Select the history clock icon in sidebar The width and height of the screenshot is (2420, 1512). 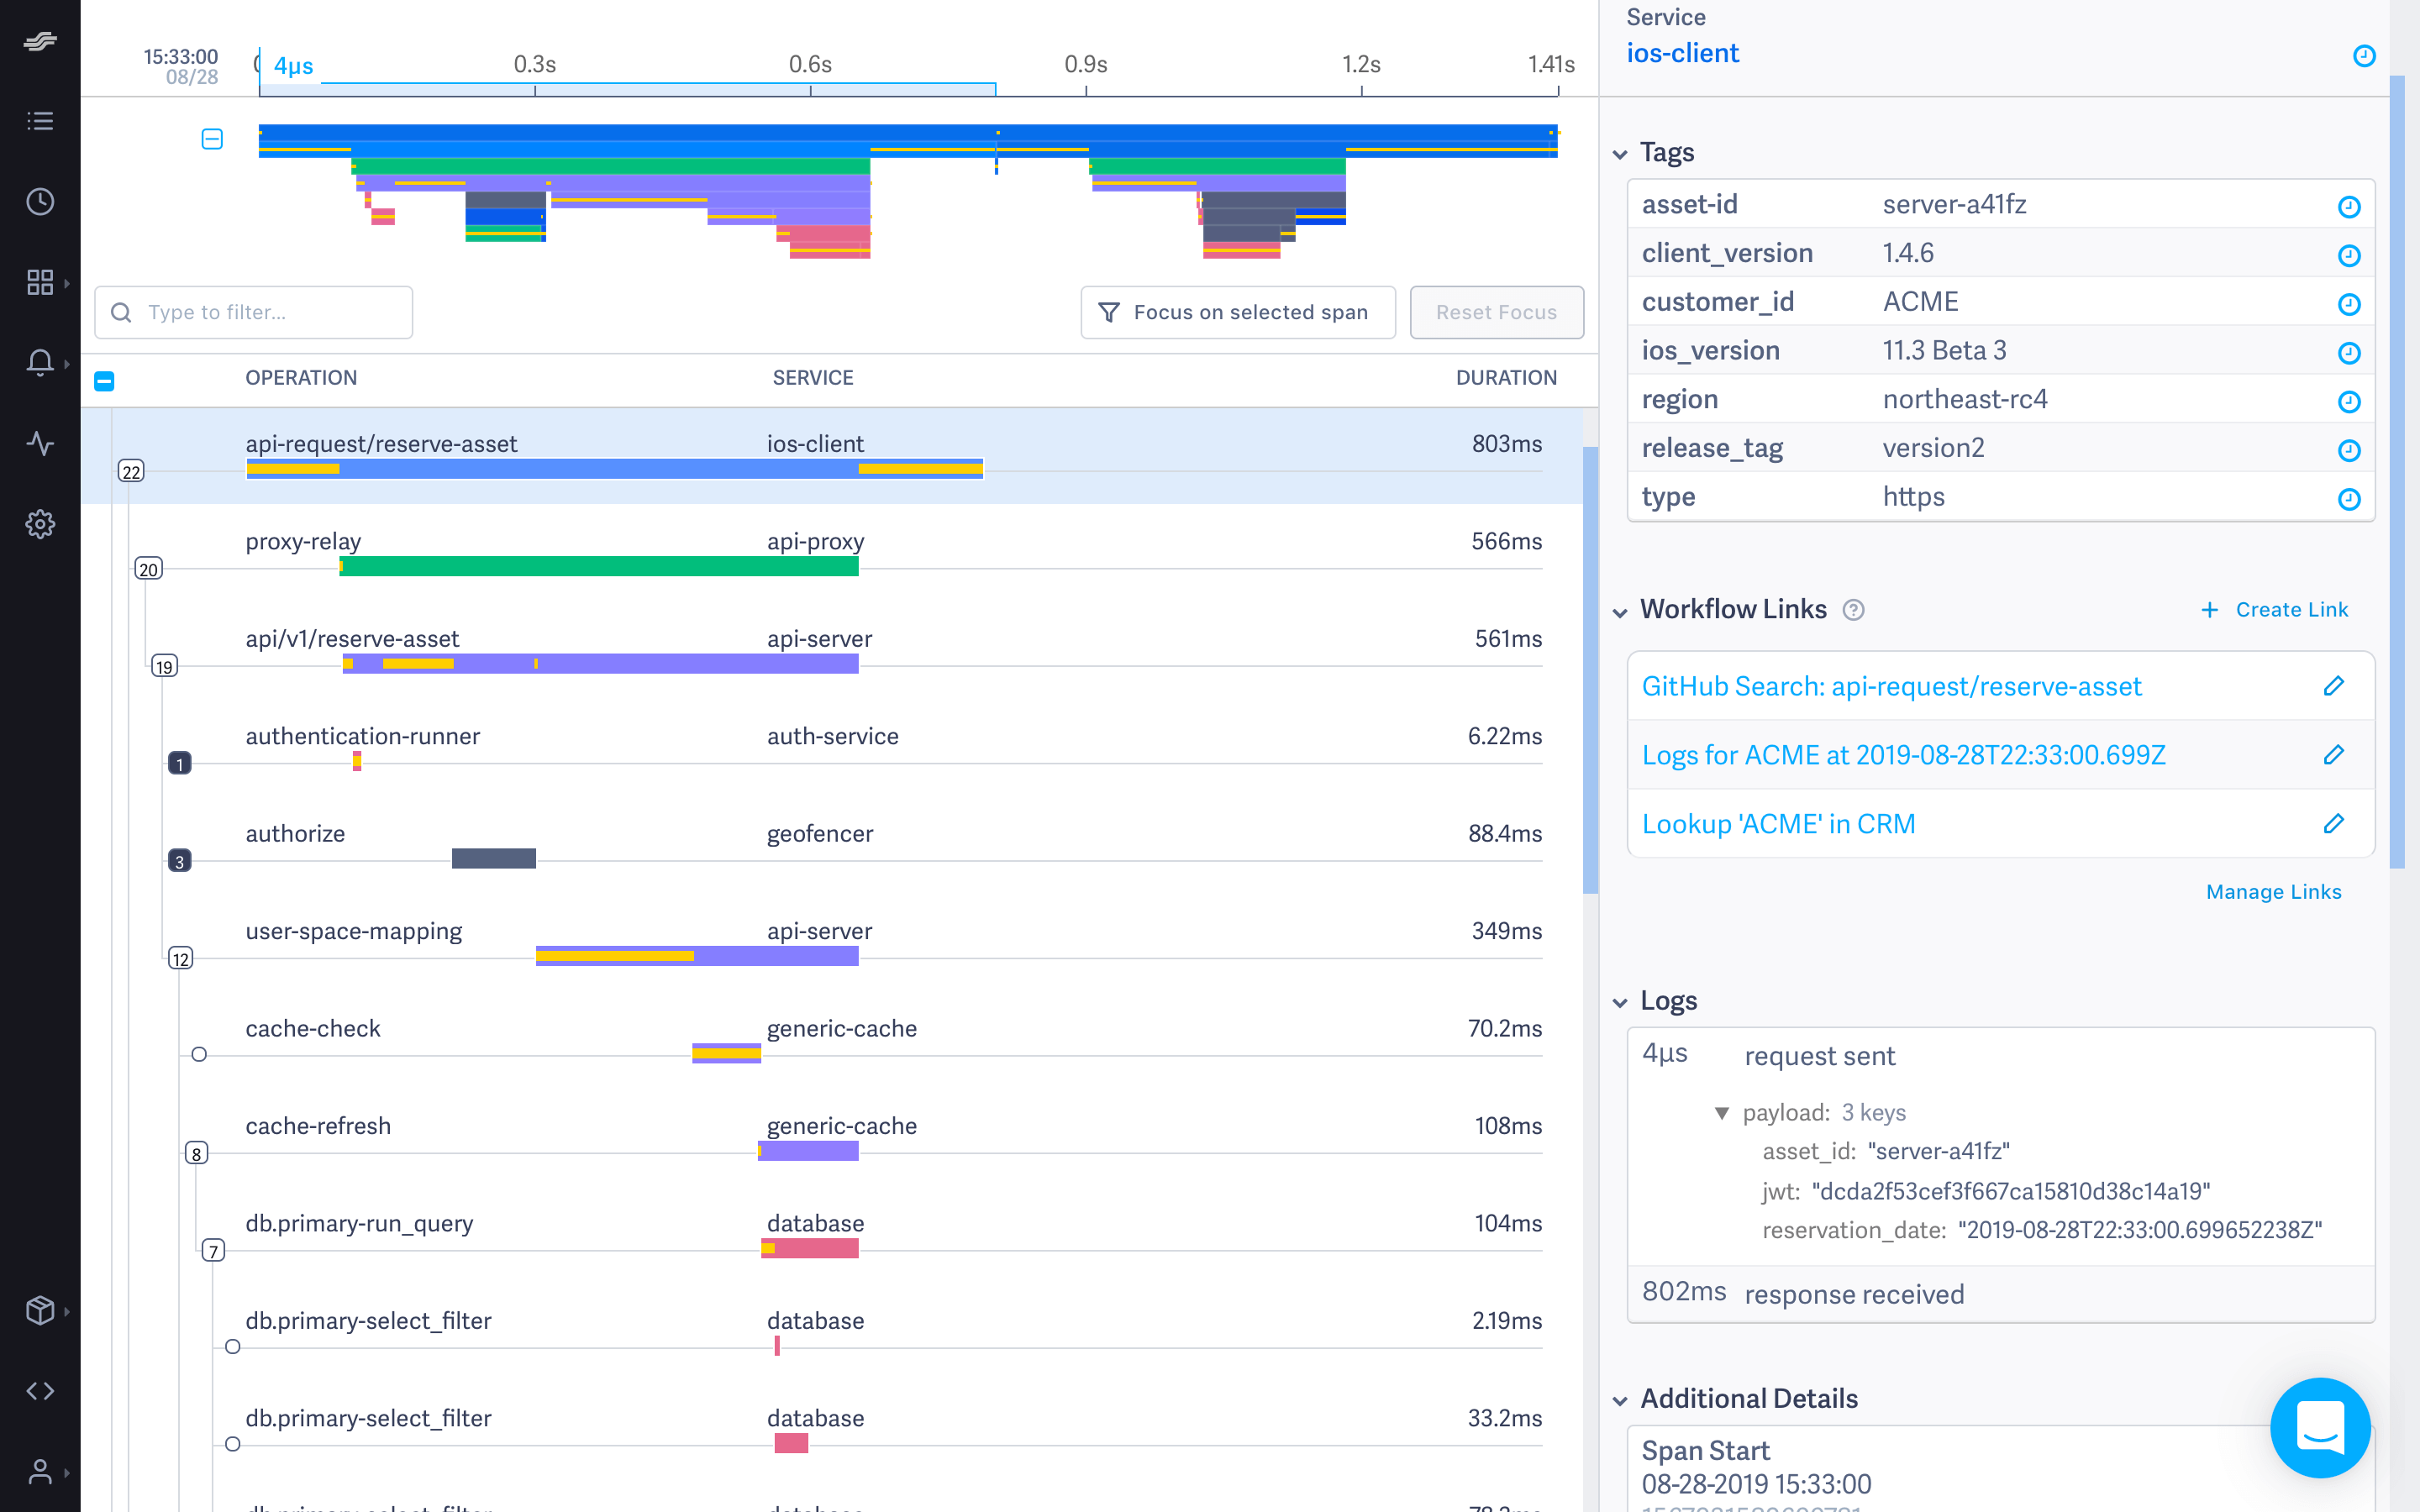tap(40, 202)
